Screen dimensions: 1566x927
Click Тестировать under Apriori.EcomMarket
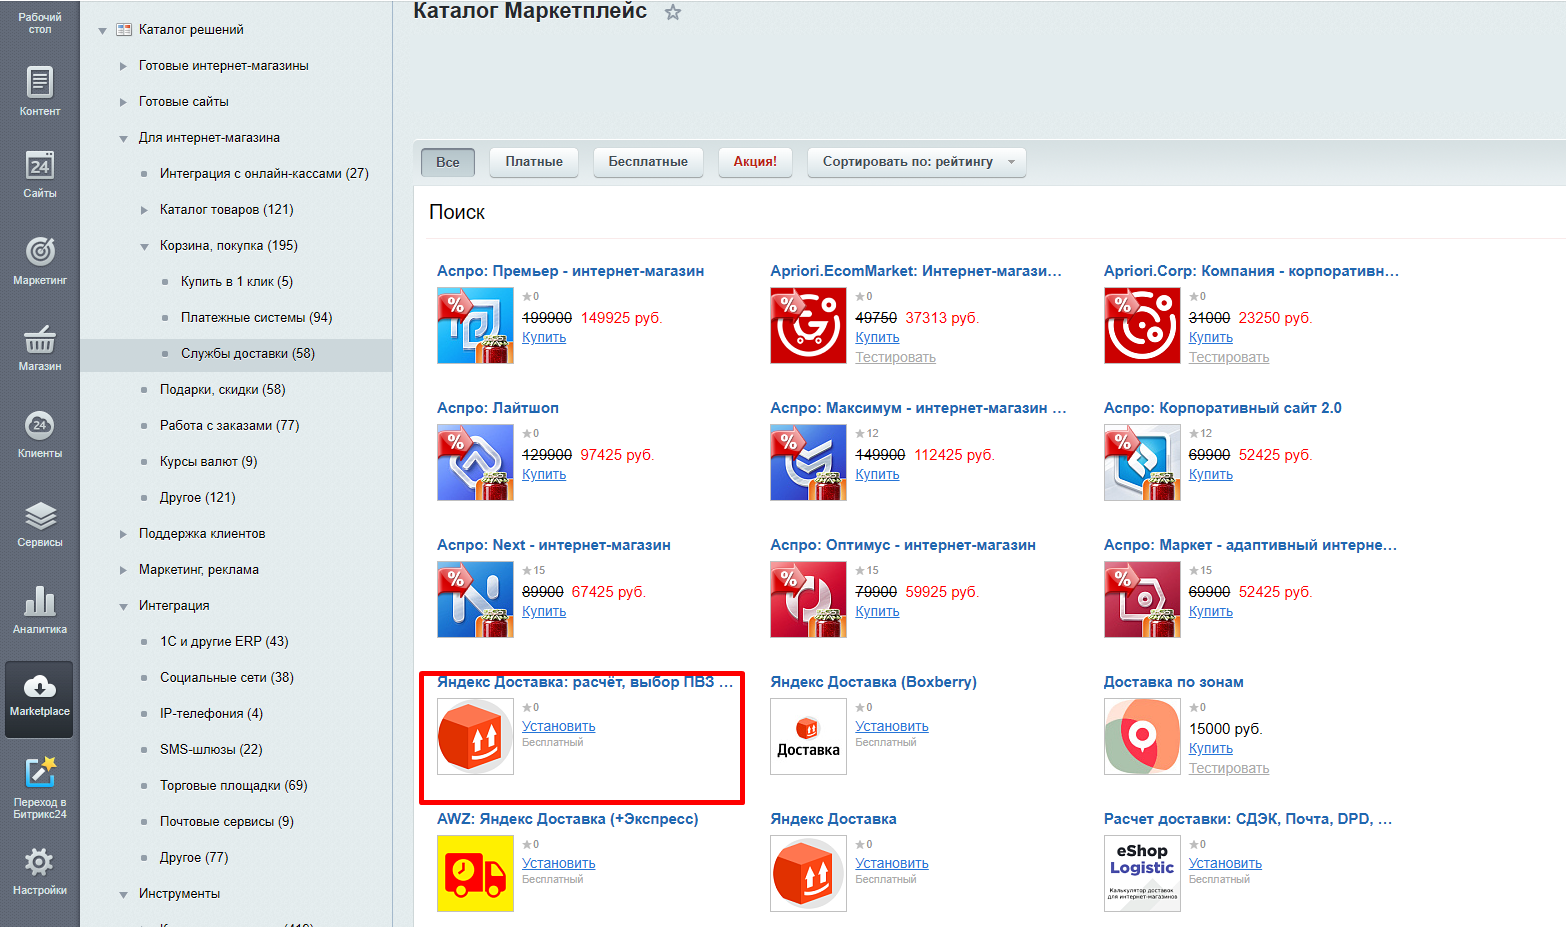click(x=895, y=358)
